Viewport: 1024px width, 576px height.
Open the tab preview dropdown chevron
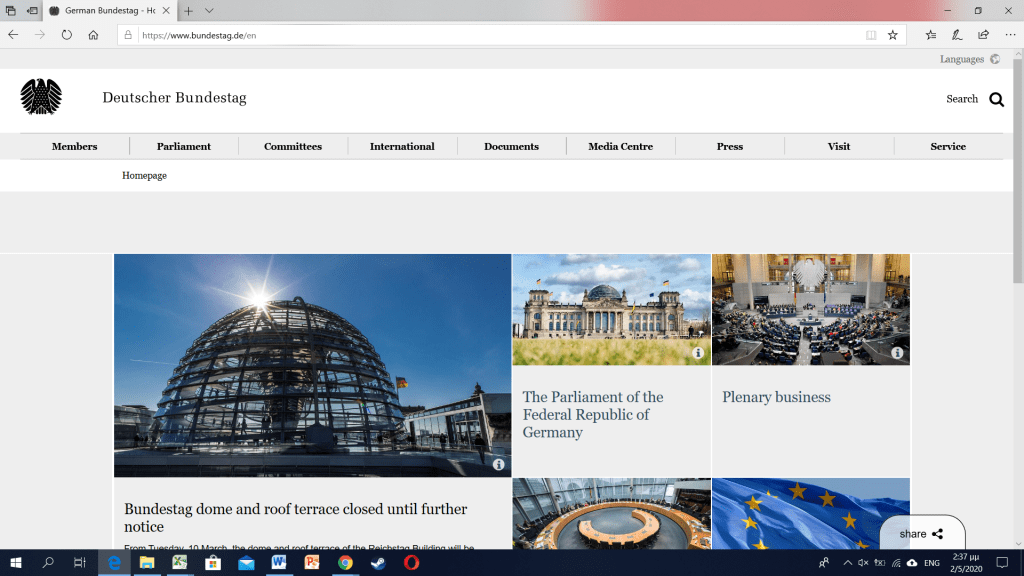click(209, 10)
